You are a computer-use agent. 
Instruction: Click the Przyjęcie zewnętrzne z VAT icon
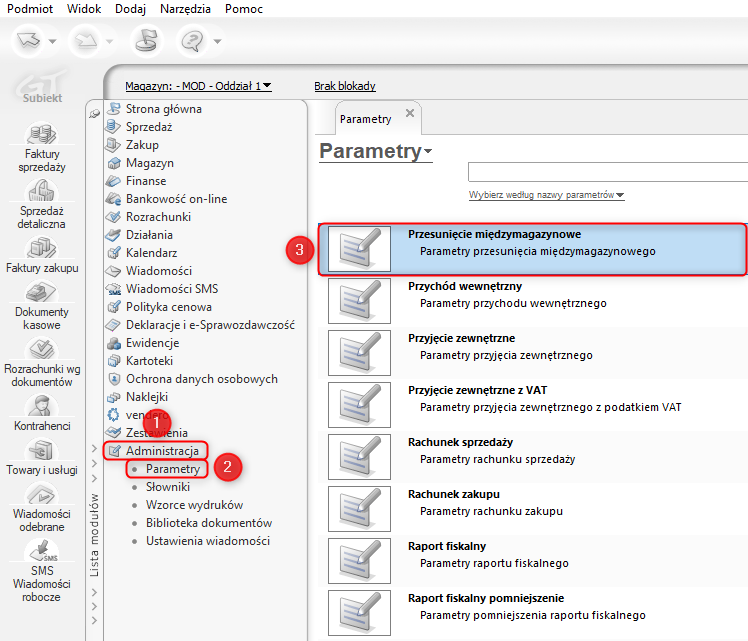pos(359,405)
